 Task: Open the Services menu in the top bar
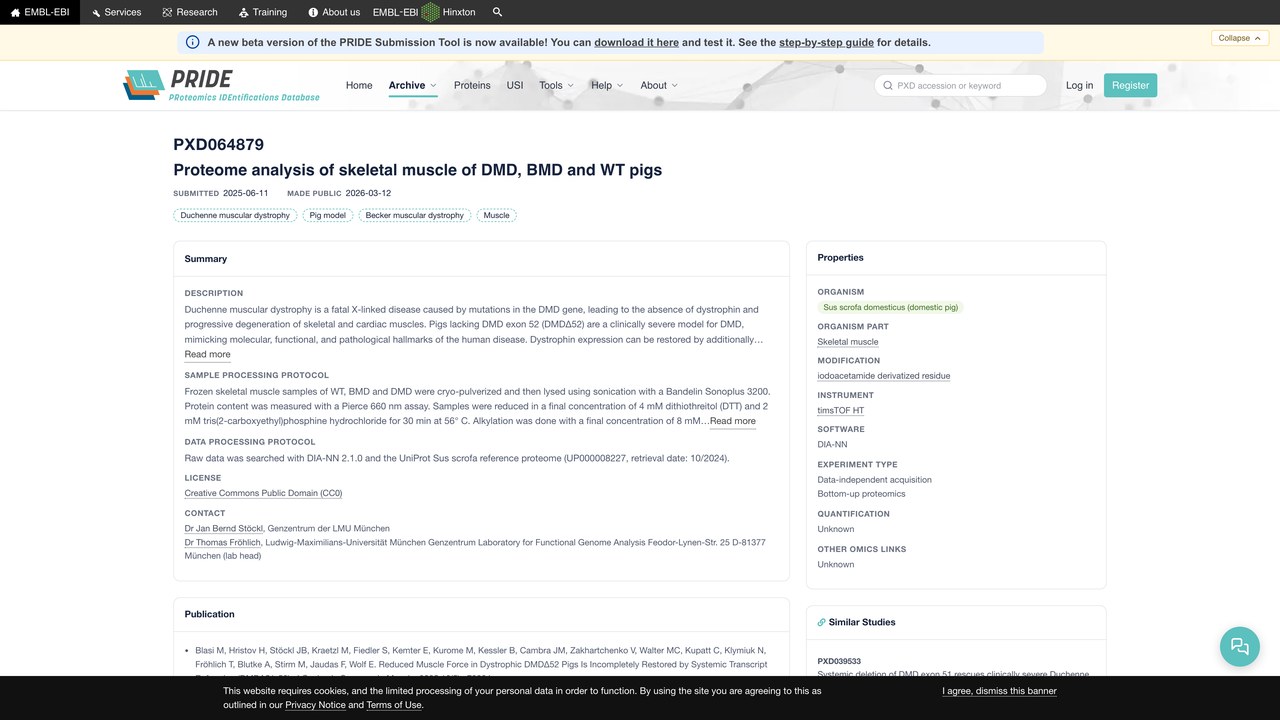click(x=116, y=12)
